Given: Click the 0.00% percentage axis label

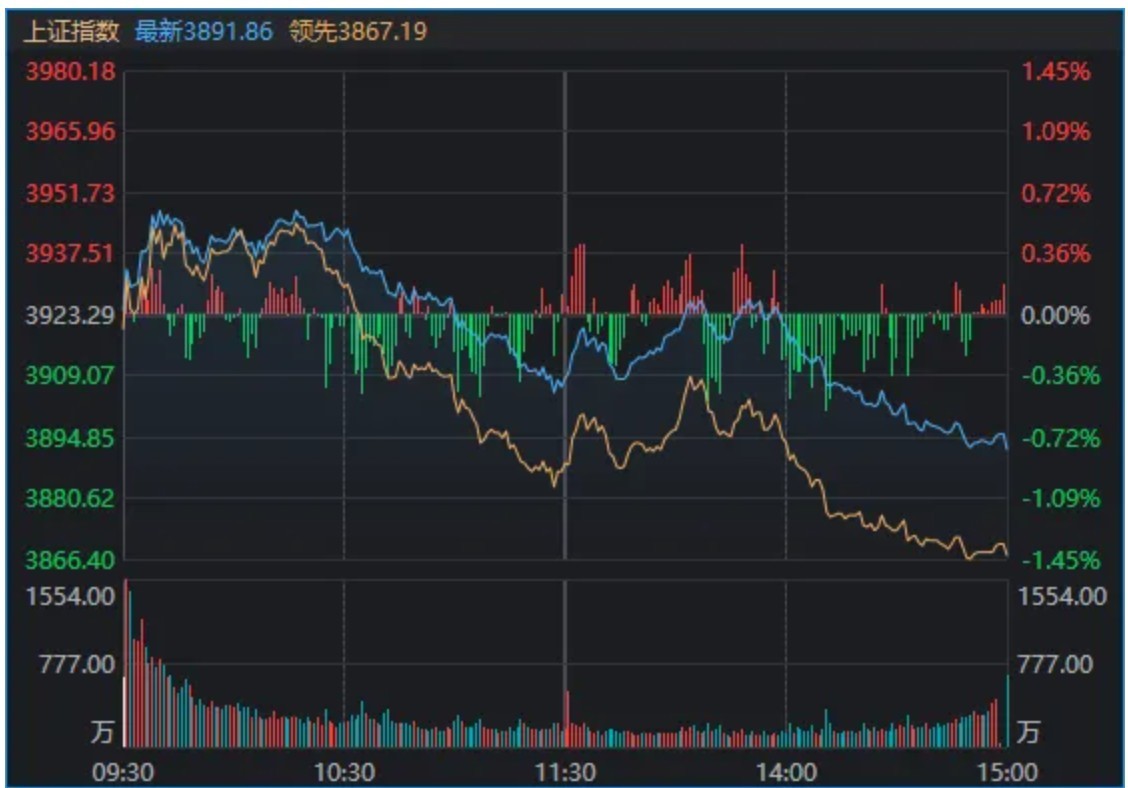Looking at the screenshot, I should click(1055, 315).
